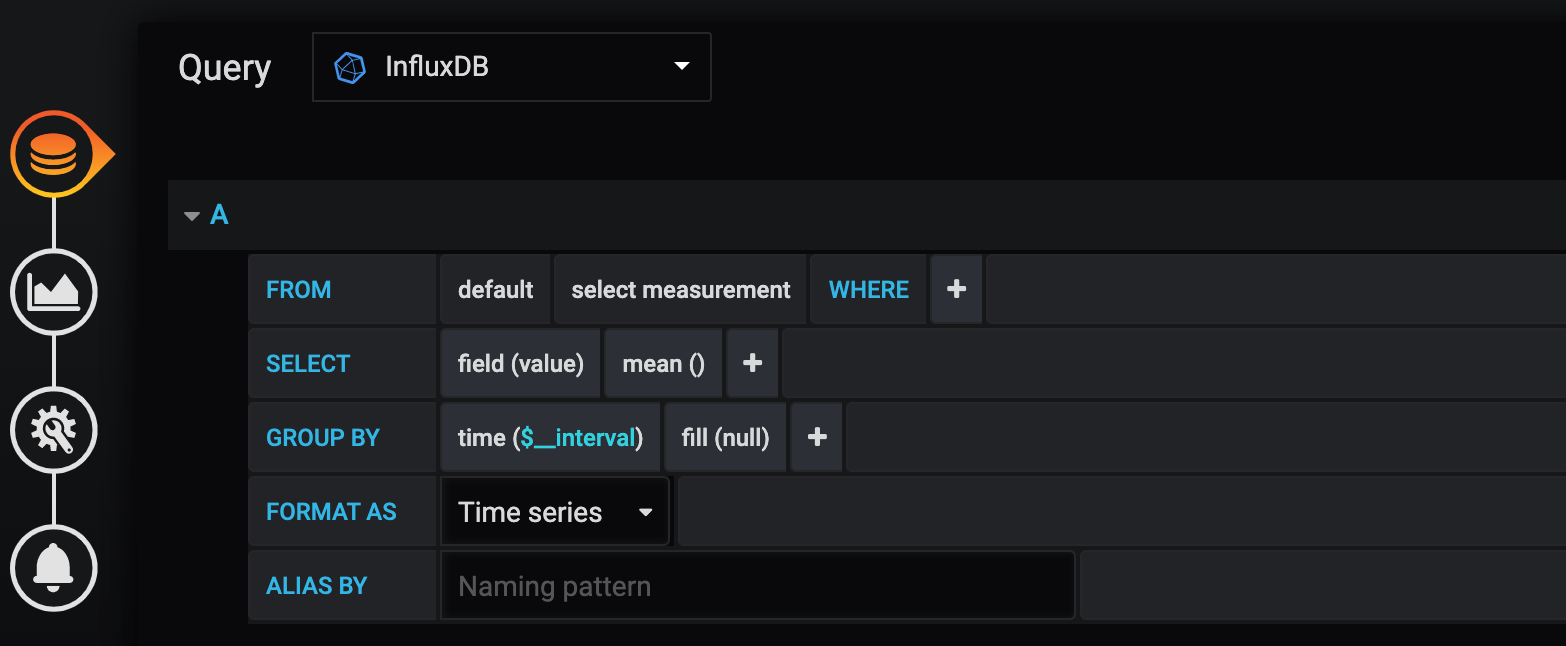
Task: Focus the ALIAS BY naming pattern field
Action: 757,586
